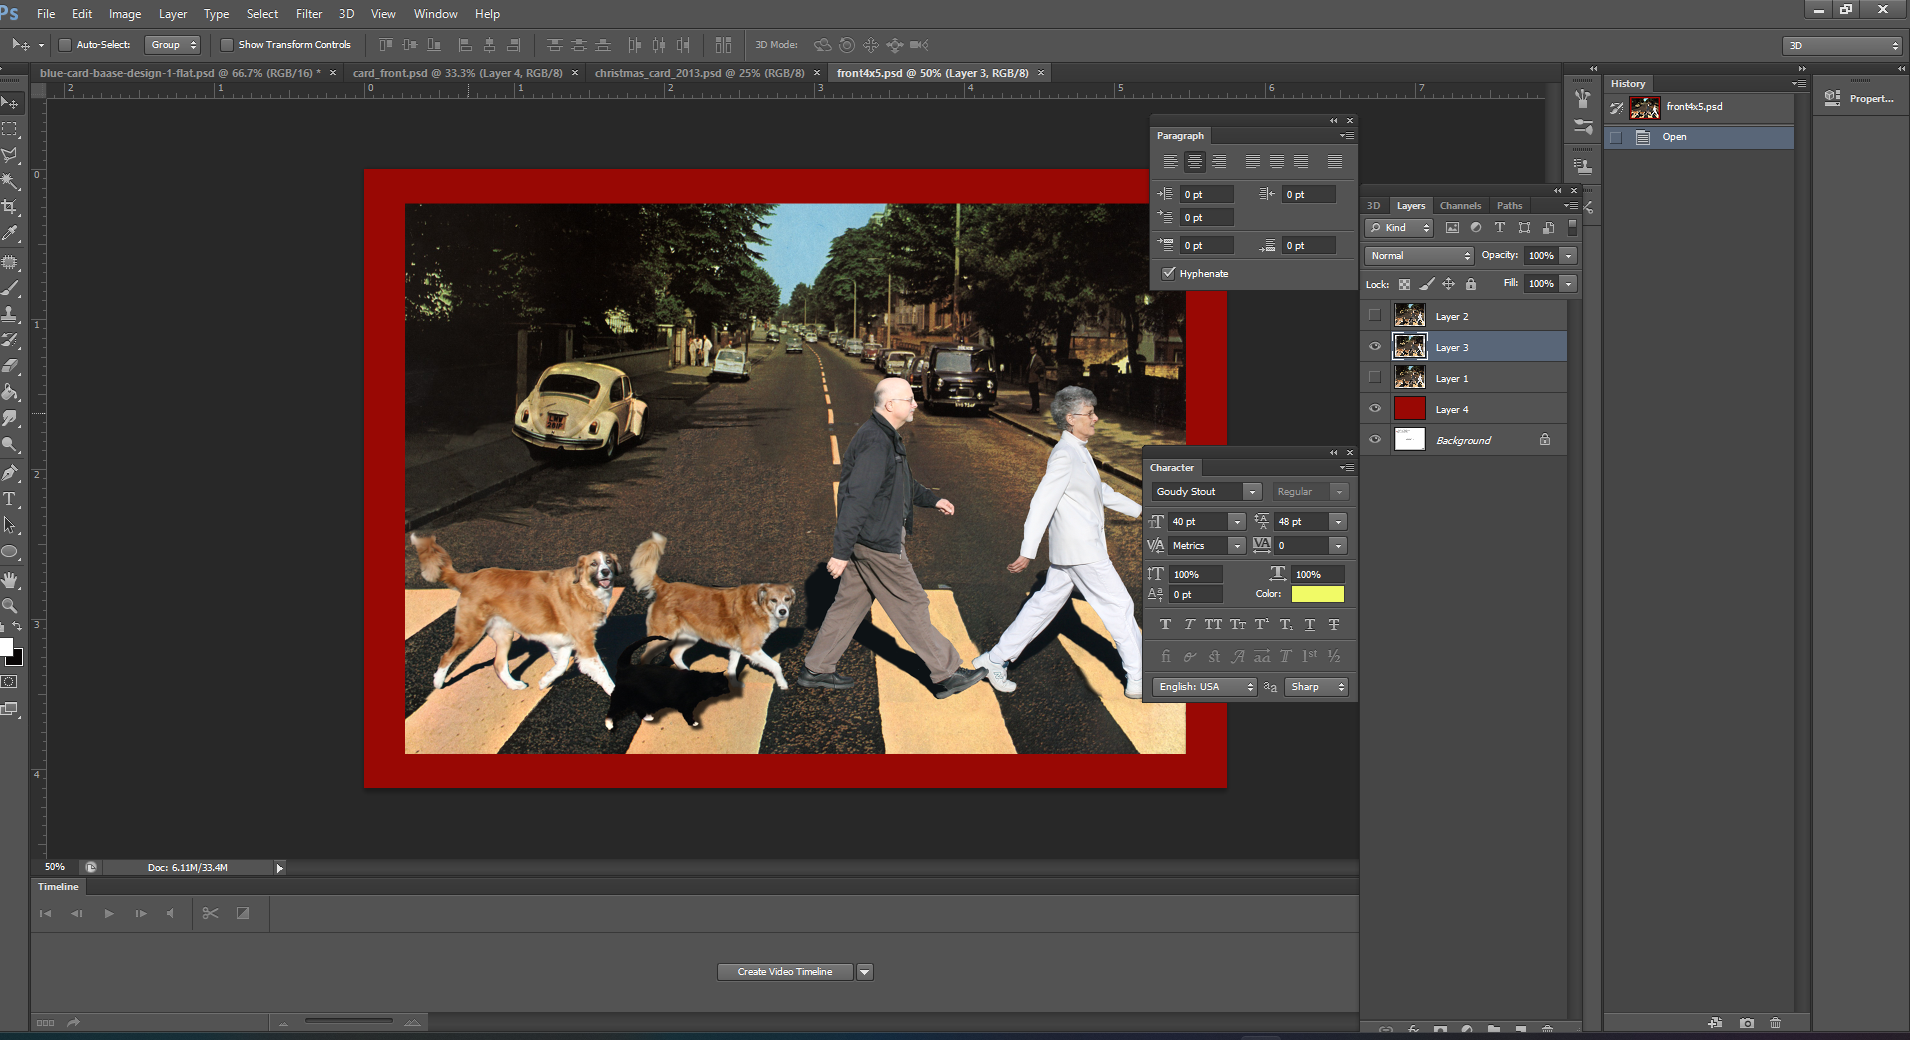Select the Clone Stamp tool
Image resolution: width=1928 pixels, height=1040 pixels.
pyautogui.click(x=10, y=314)
